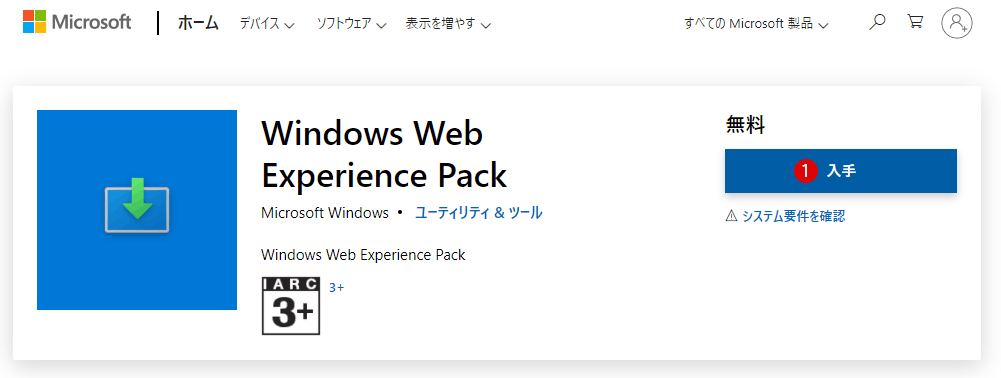Click the warning triangle beside システム要件を確認
The height and width of the screenshot is (378, 1001).
click(x=732, y=216)
